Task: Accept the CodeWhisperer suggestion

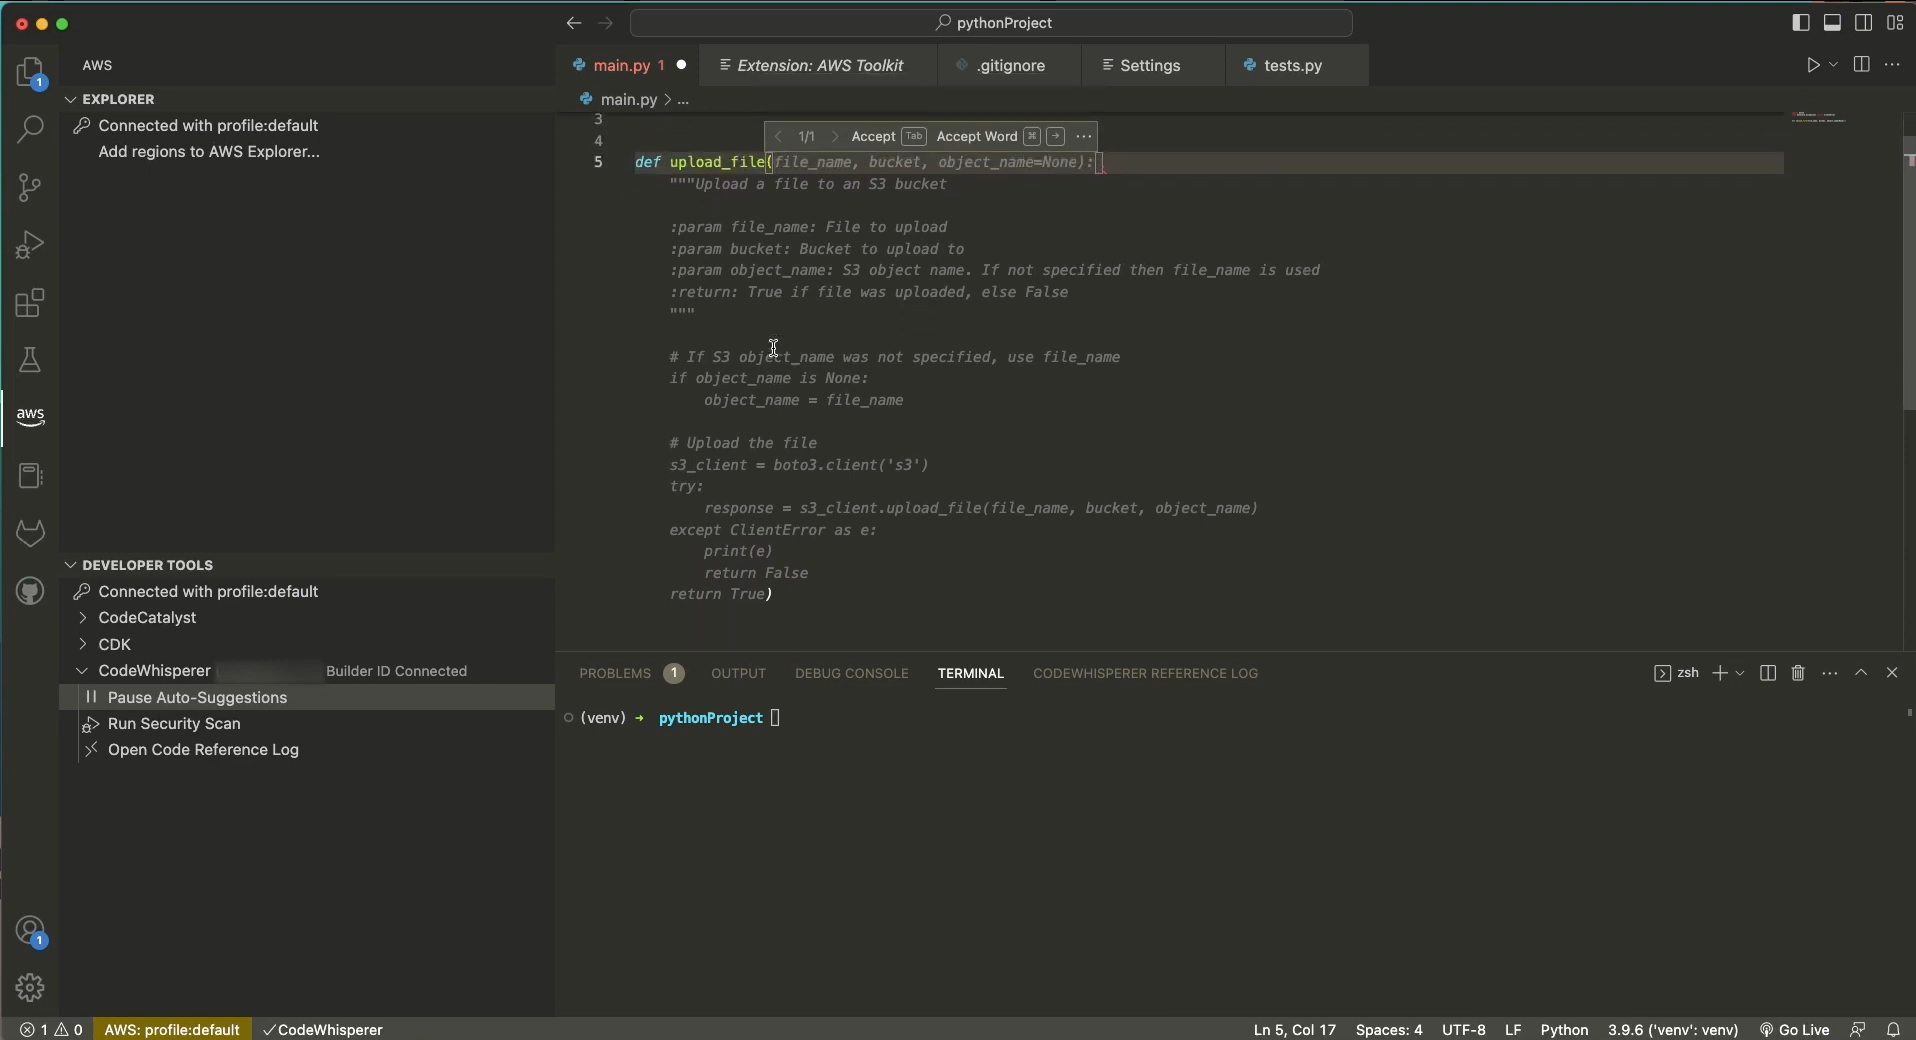Action: (888, 137)
